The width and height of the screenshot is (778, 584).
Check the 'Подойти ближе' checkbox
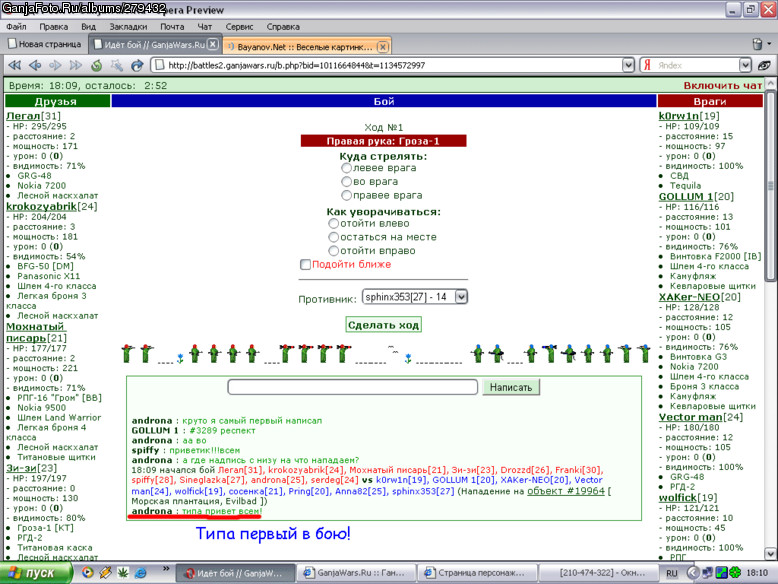pos(305,264)
